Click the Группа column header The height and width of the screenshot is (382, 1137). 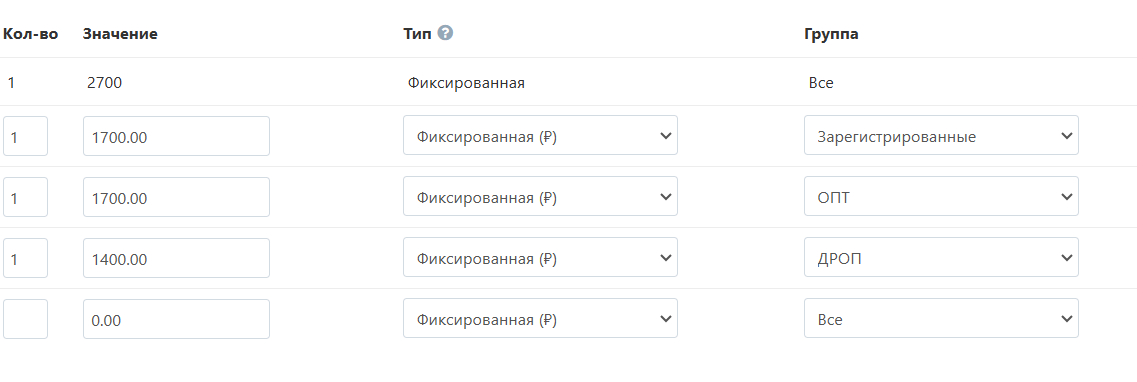click(831, 33)
